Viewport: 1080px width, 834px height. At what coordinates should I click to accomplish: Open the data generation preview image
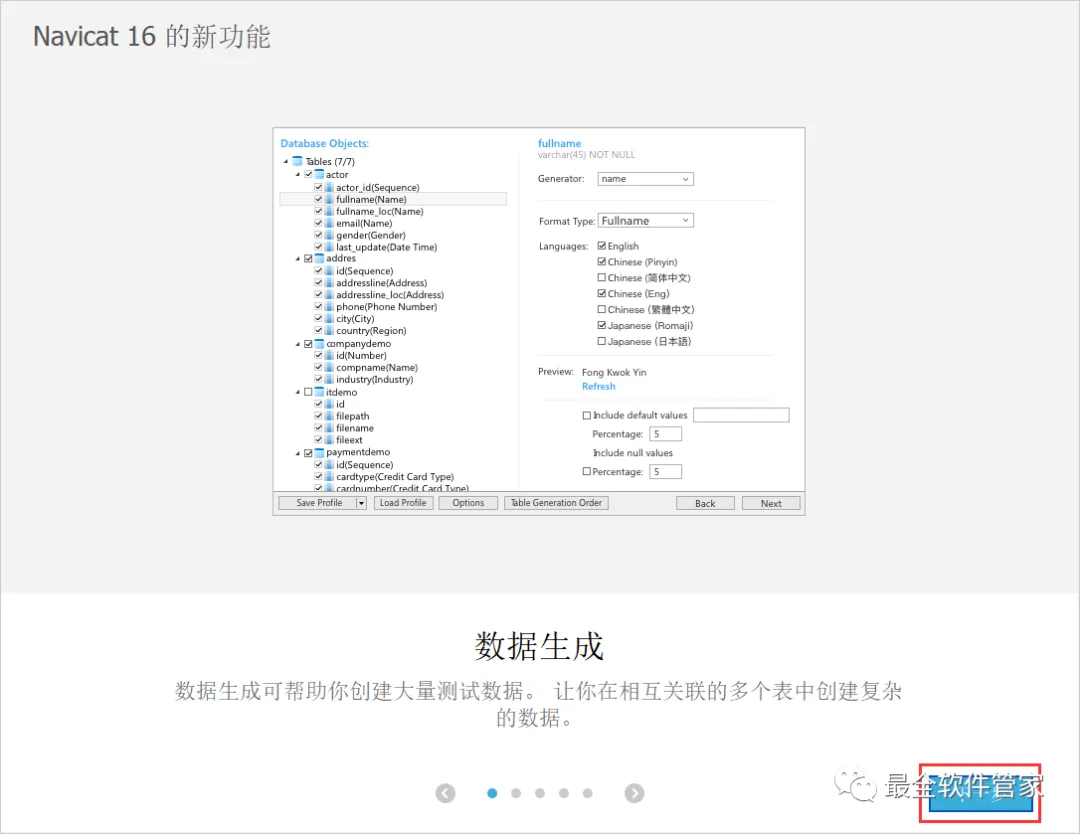tap(539, 322)
